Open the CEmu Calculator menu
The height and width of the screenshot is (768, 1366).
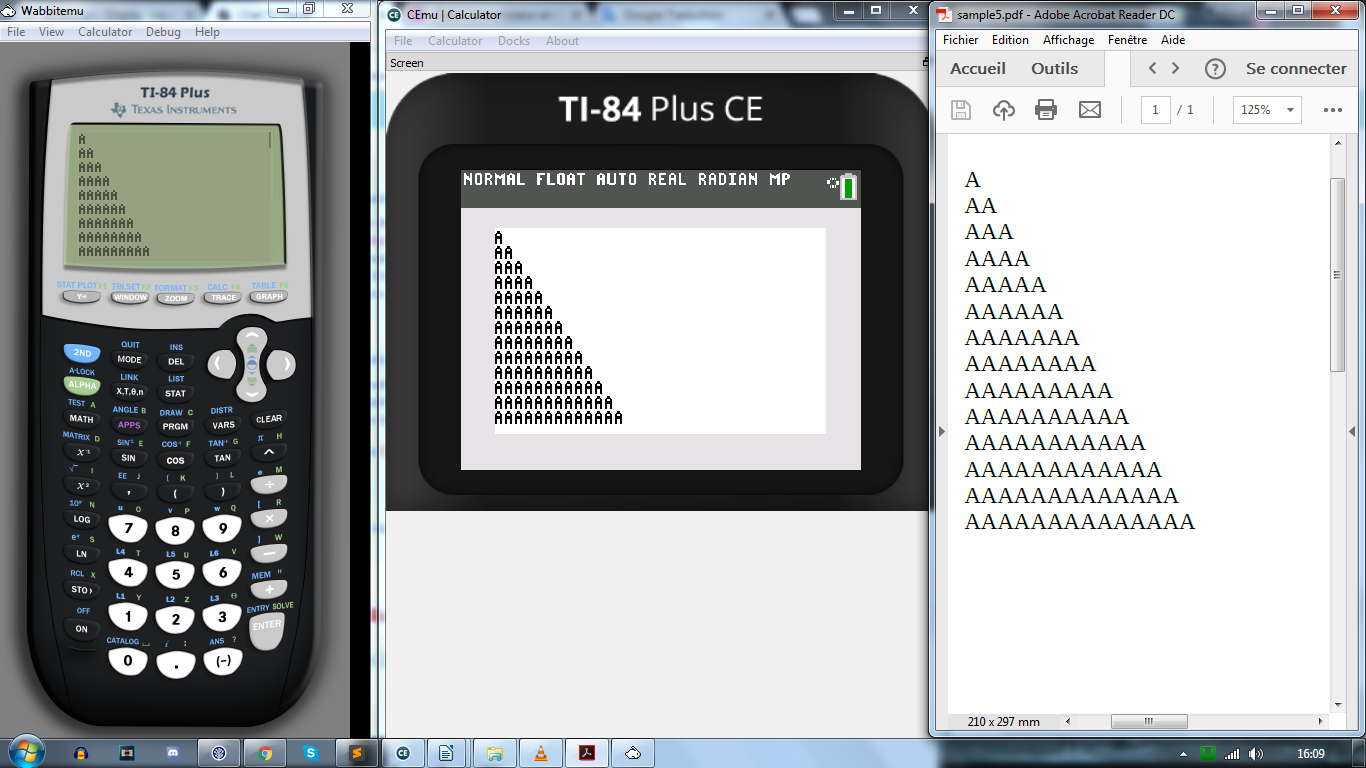tap(455, 41)
